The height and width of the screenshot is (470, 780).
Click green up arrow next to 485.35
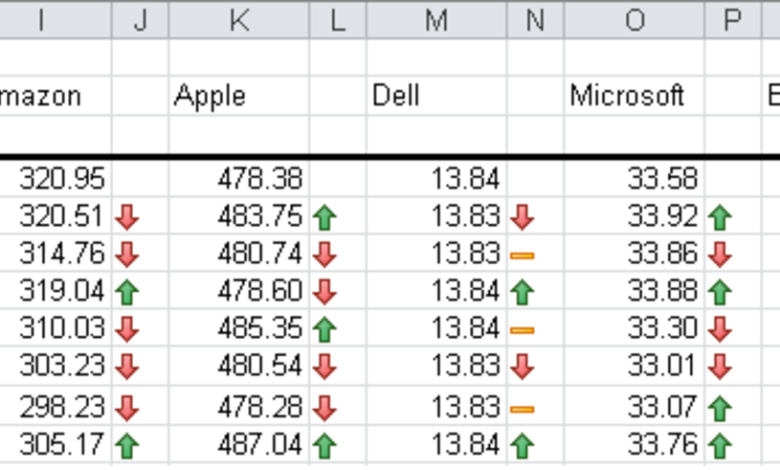tap(325, 330)
